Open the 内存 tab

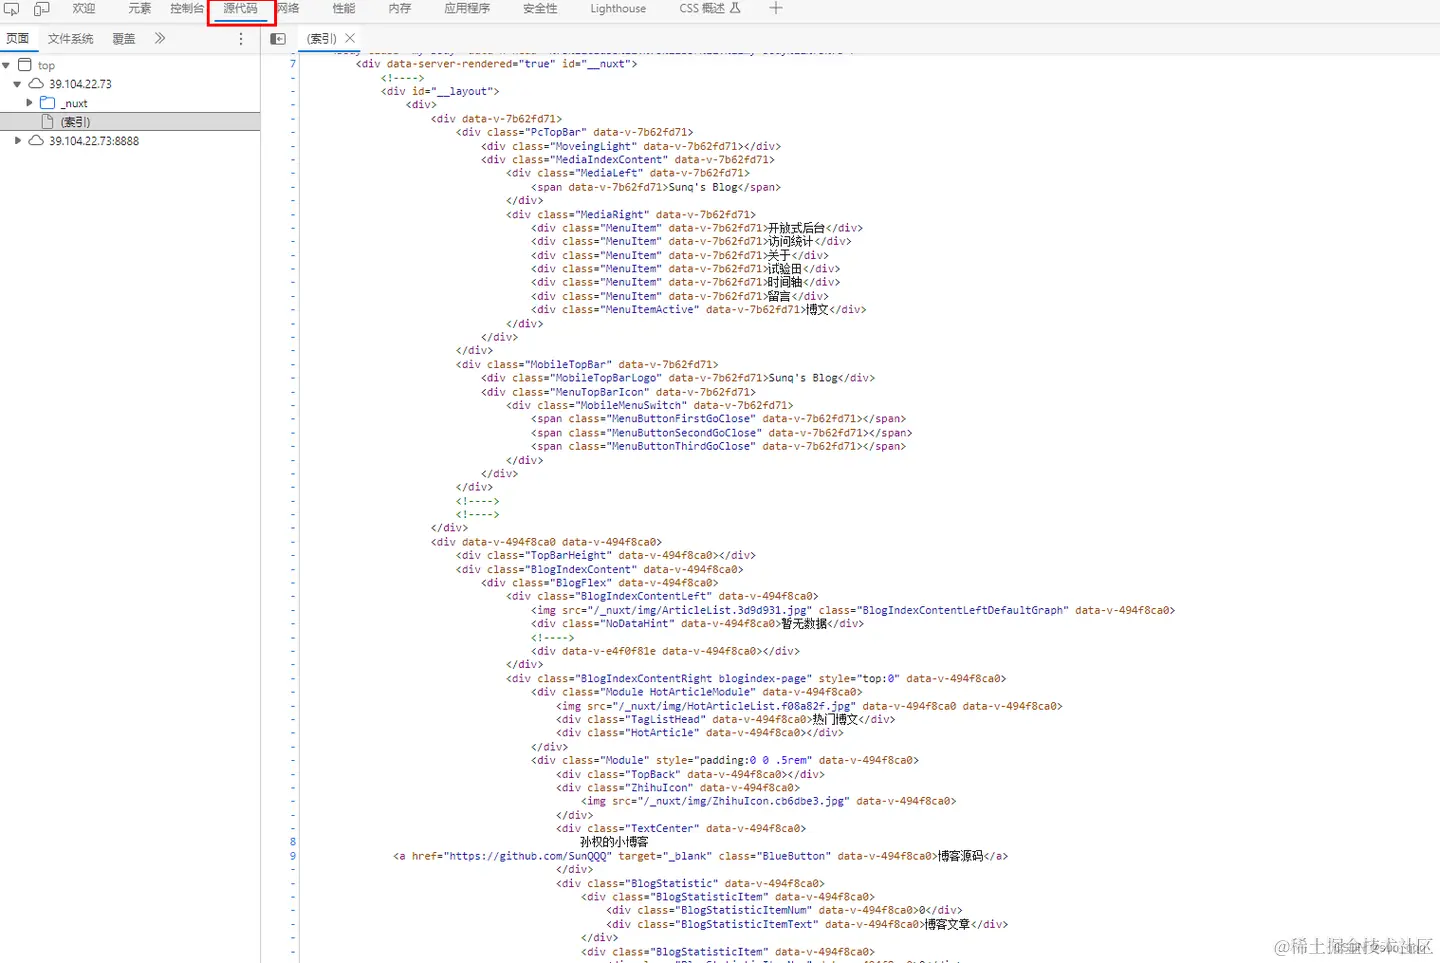point(400,9)
